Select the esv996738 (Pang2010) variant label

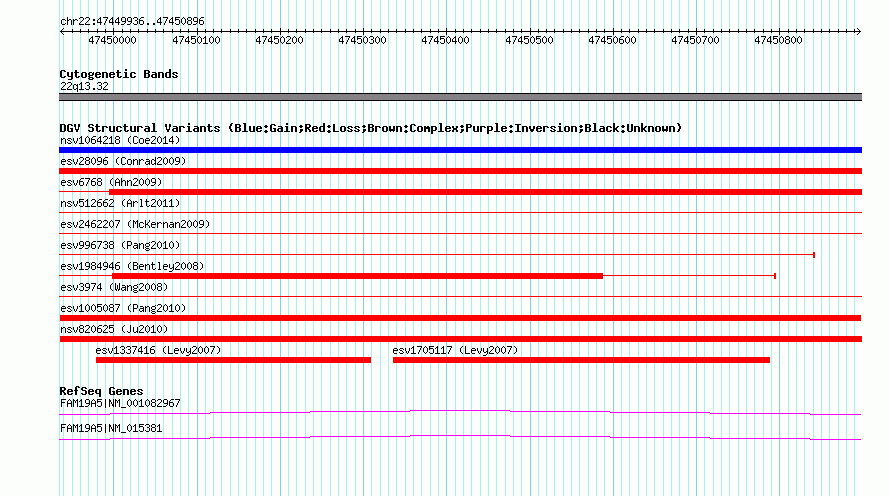point(120,245)
